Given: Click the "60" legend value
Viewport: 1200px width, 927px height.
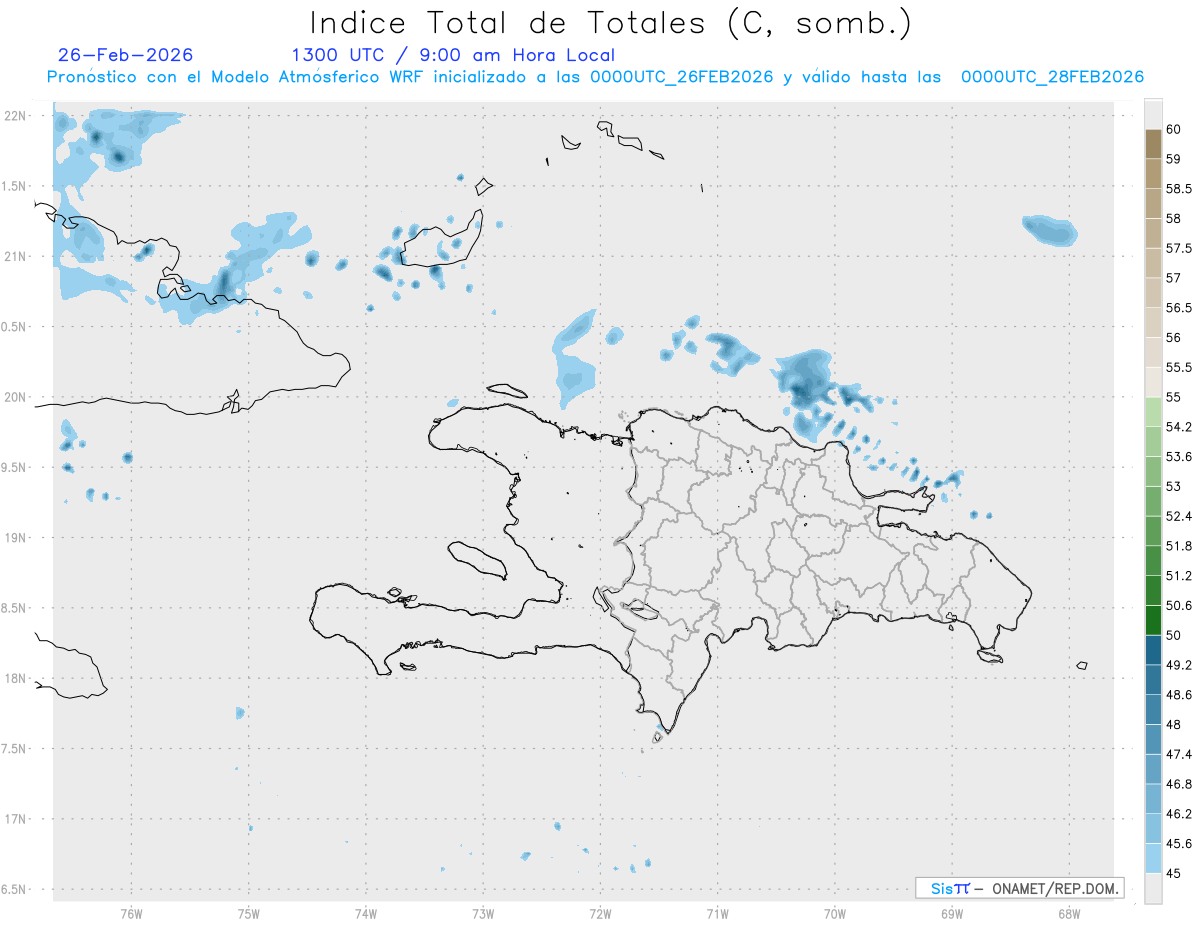Looking at the screenshot, I should 1173,129.
